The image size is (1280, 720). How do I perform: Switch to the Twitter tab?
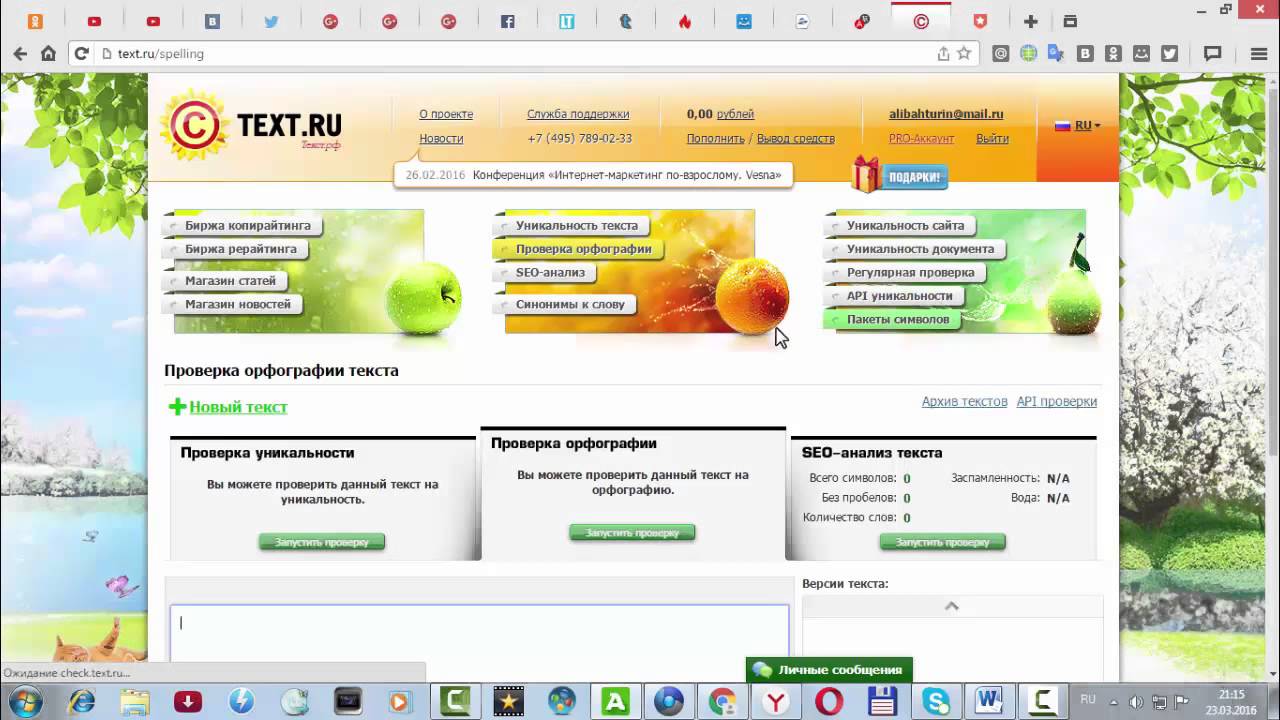point(271,21)
